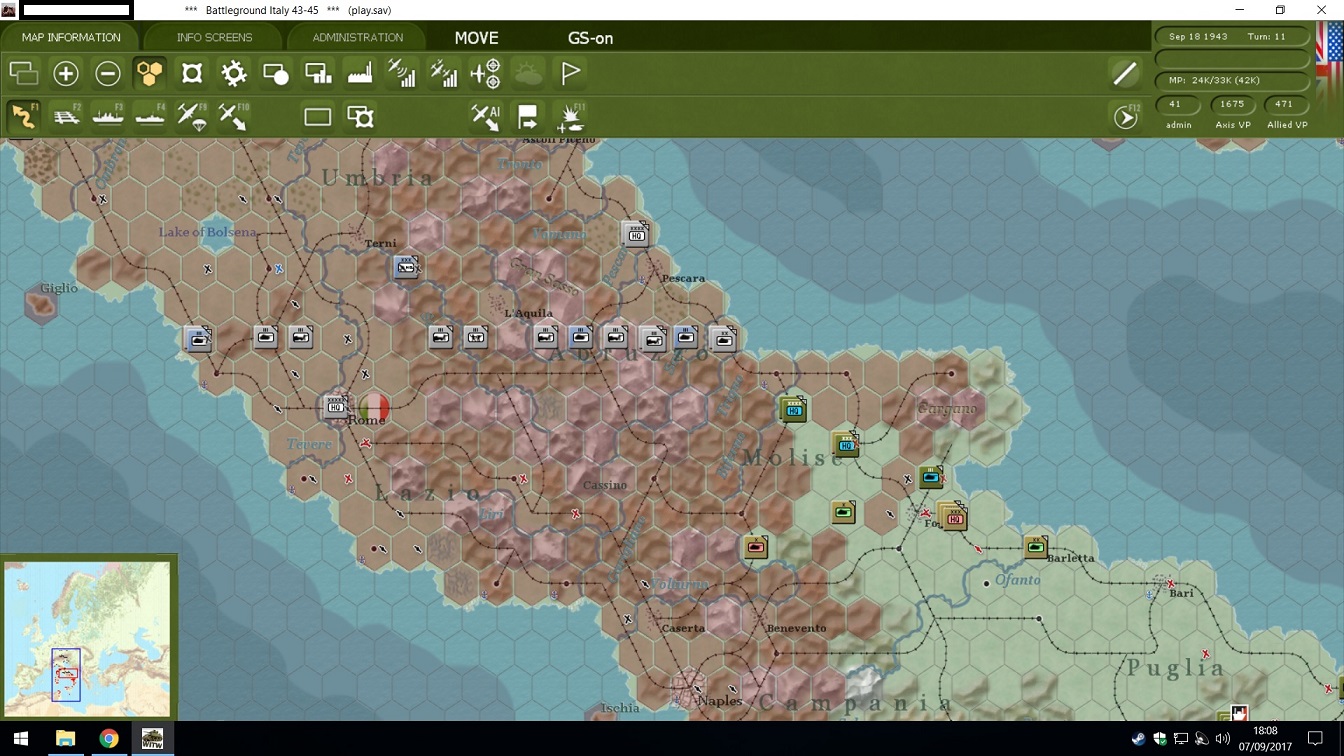Click the flag with arrow icon

coord(528,117)
